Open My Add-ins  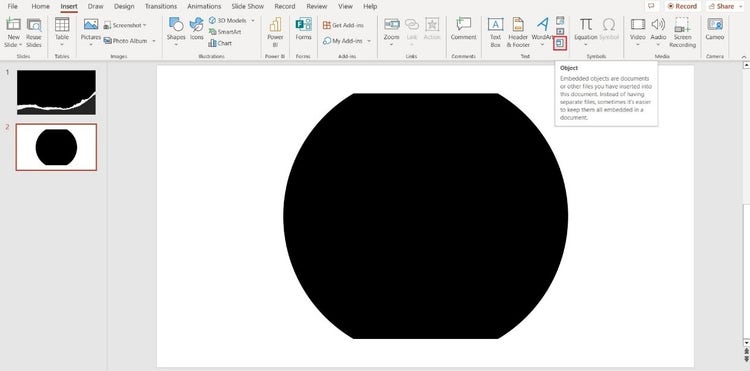tap(343, 41)
